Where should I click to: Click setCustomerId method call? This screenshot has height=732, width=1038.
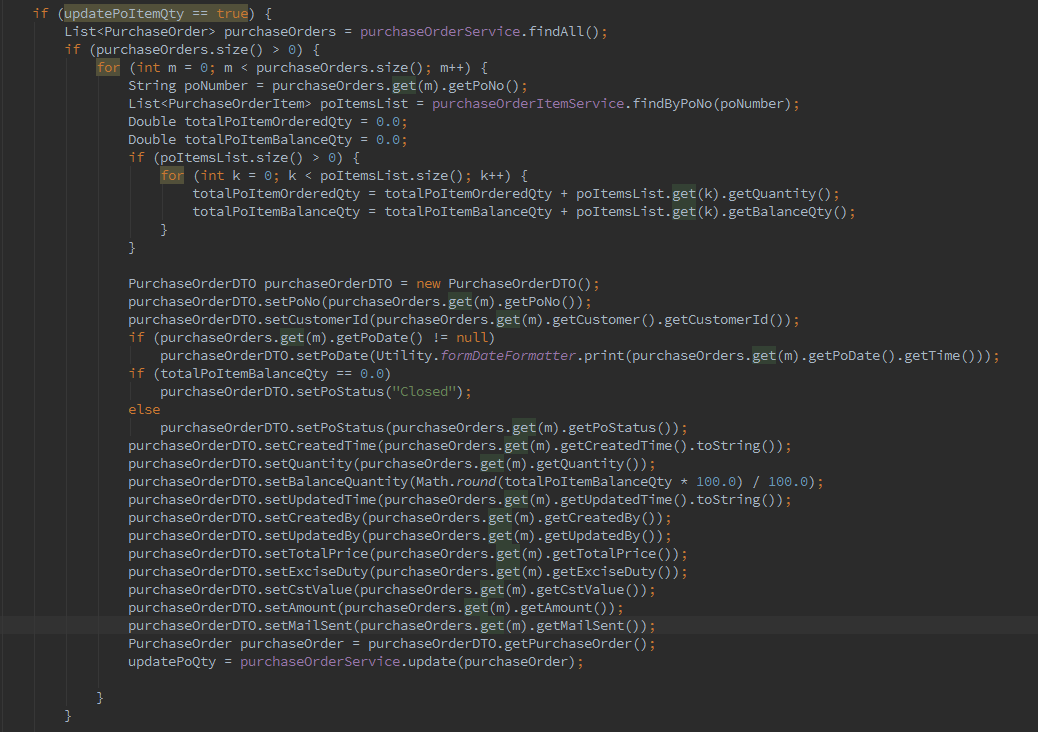click(x=316, y=320)
